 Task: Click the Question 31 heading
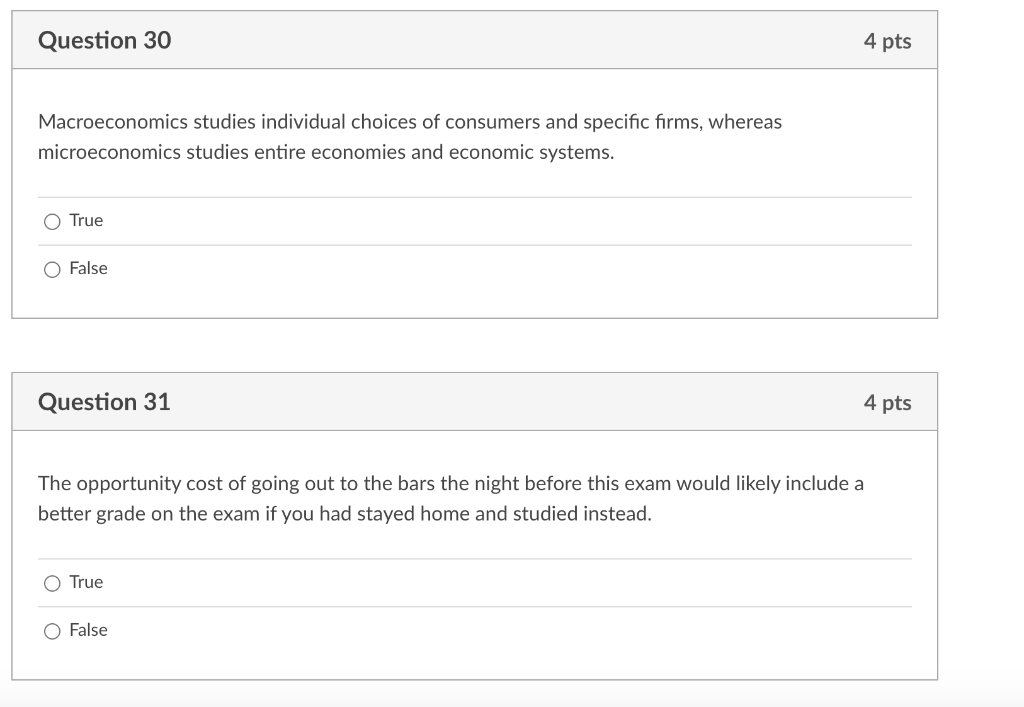point(104,402)
